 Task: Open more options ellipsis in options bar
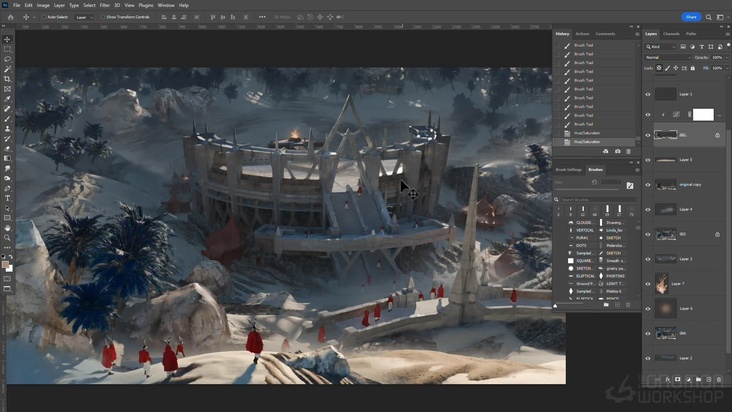262,17
